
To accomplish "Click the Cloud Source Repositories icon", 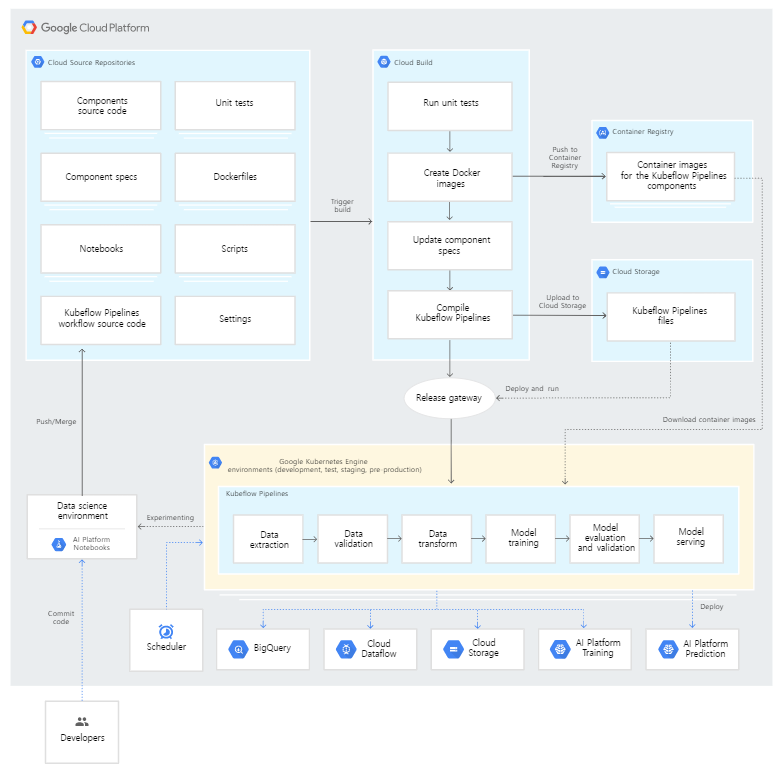I will [37, 62].
